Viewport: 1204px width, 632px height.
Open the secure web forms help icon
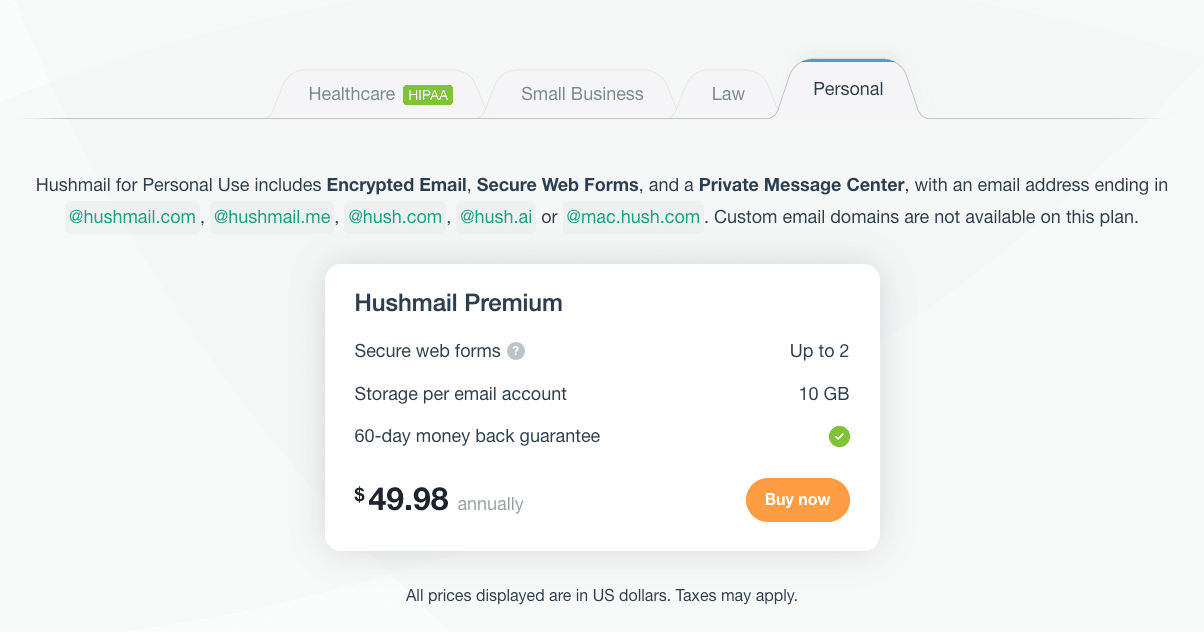(516, 351)
